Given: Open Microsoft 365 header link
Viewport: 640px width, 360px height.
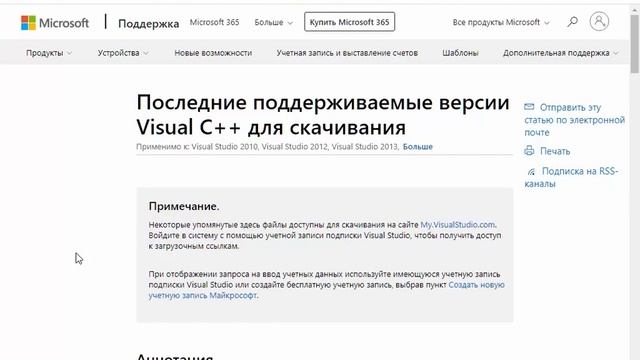Looking at the screenshot, I should pos(214,22).
